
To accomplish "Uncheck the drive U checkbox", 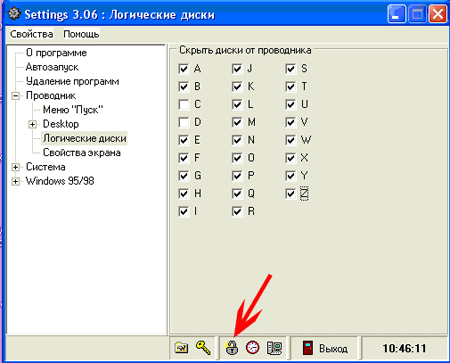I will pos(291,104).
